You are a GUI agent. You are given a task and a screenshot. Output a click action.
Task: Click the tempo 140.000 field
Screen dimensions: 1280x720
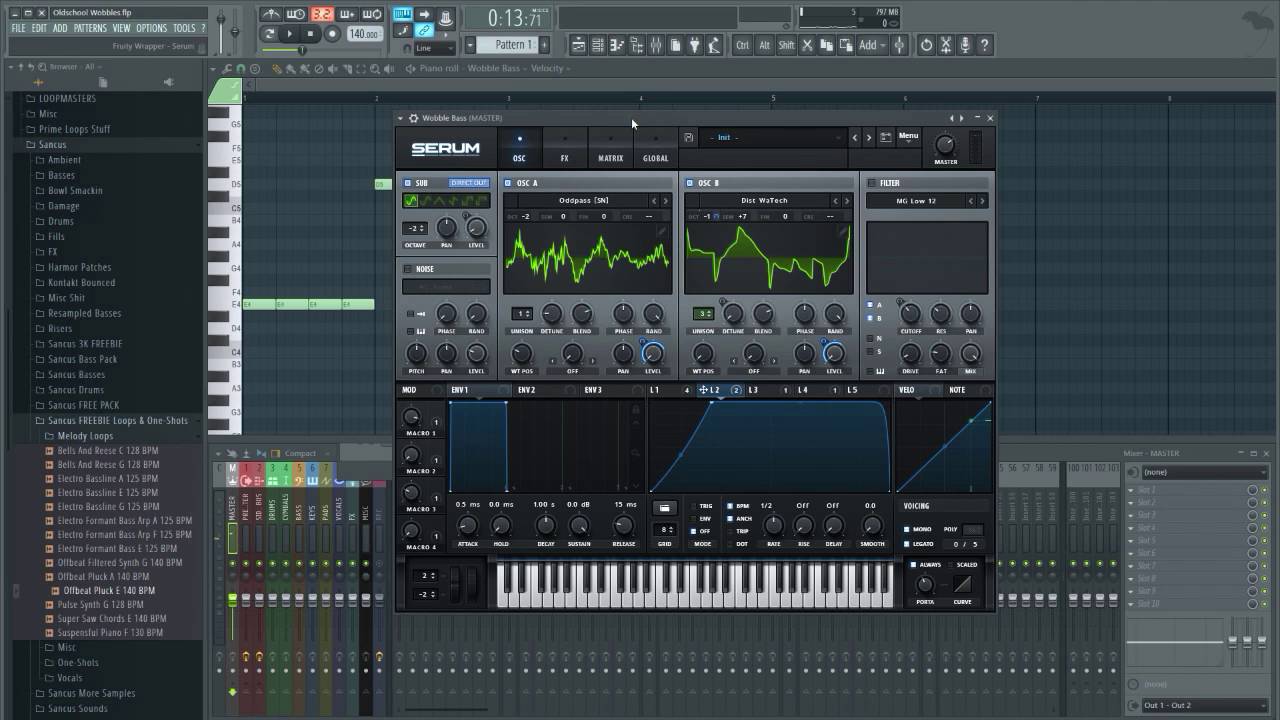(364, 34)
